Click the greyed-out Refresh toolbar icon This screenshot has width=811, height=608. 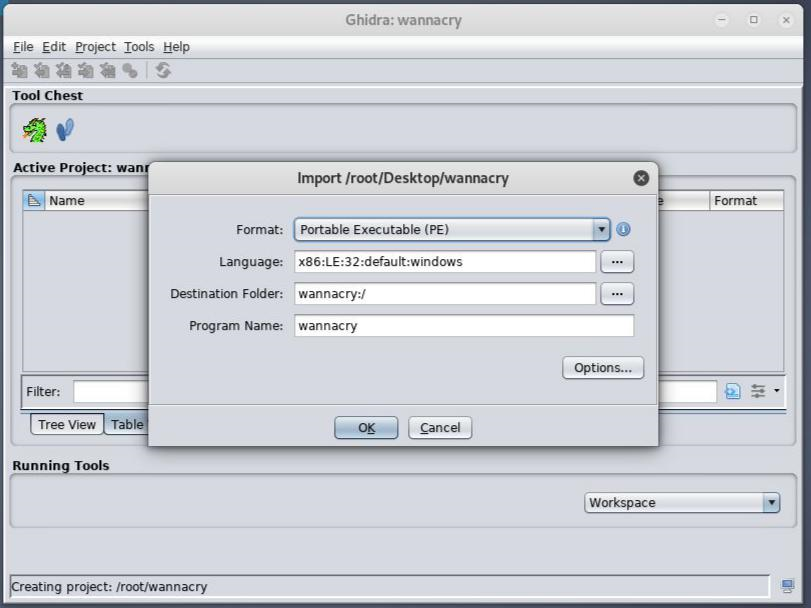click(x=163, y=70)
